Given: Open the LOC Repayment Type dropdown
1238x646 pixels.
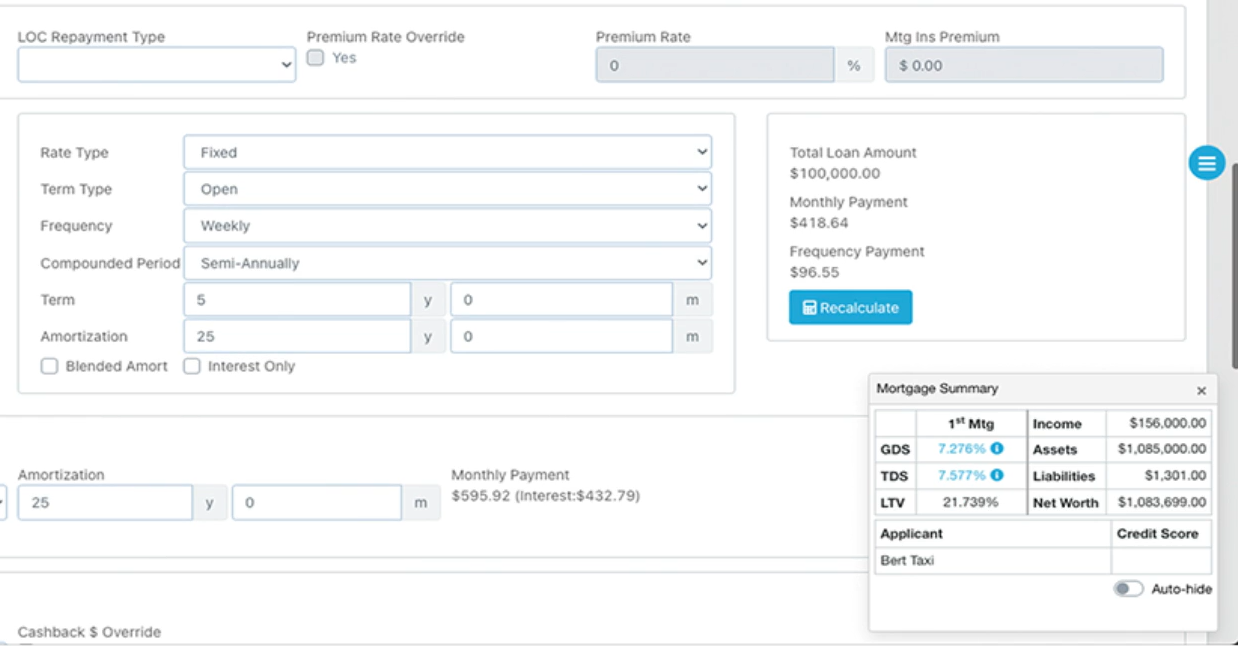Looking at the screenshot, I should pyautogui.click(x=156, y=65).
